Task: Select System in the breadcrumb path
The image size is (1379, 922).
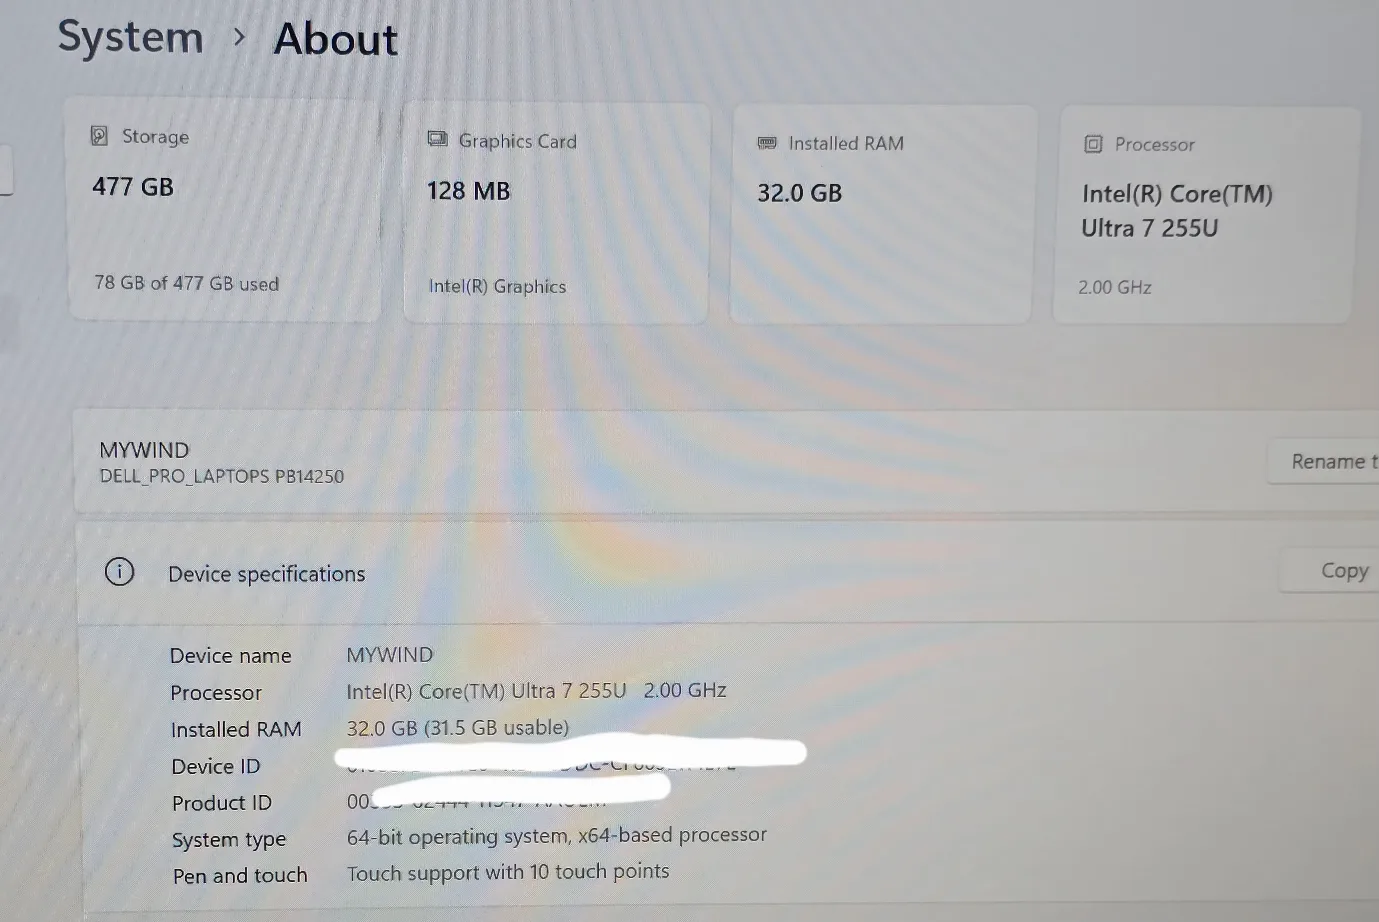Action: pos(130,37)
